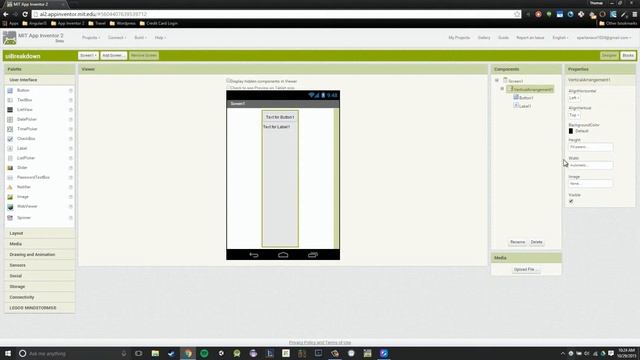Screen dimensions: 640x360
Task: Pick the WebViewer palette component
Action: point(27,207)
